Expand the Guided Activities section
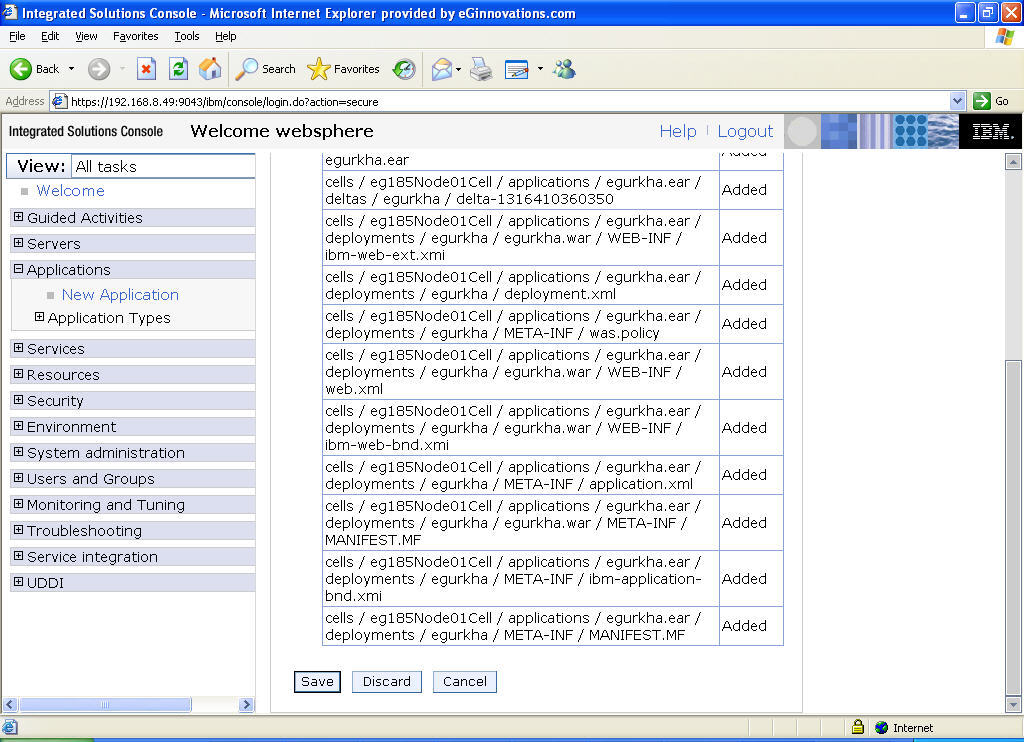This screenshot has width=1024, height=742. click(x=18, y=217)
